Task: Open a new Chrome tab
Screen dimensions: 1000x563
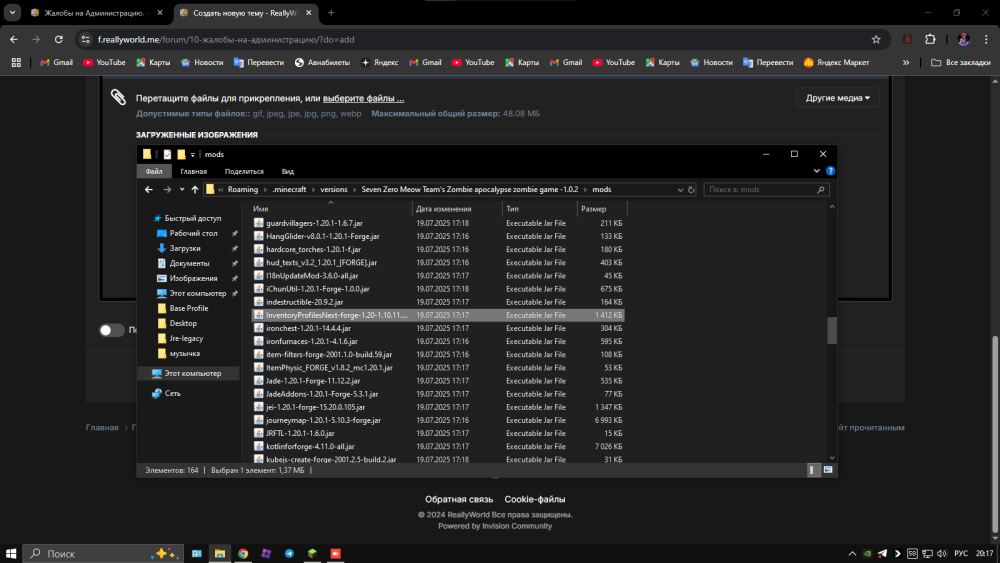Action: (331, 13)
